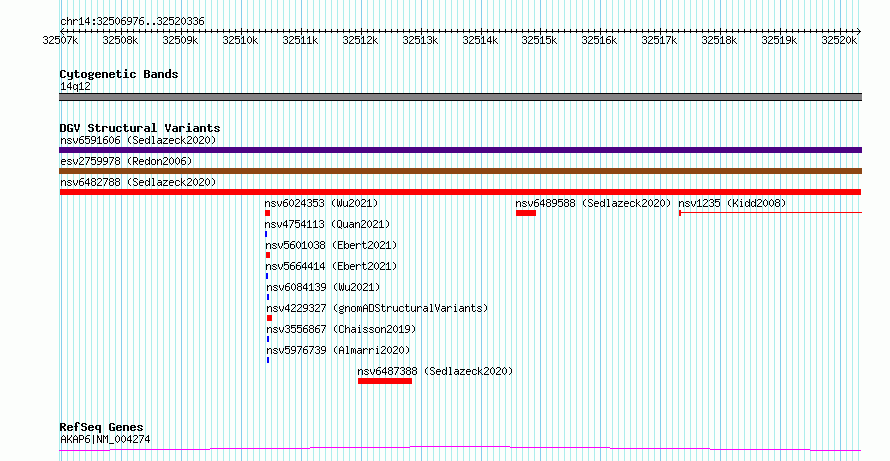Click the Cytogenetic Bands track title
This screenshot has width=890, height=461.
click(x=119, y=74)
